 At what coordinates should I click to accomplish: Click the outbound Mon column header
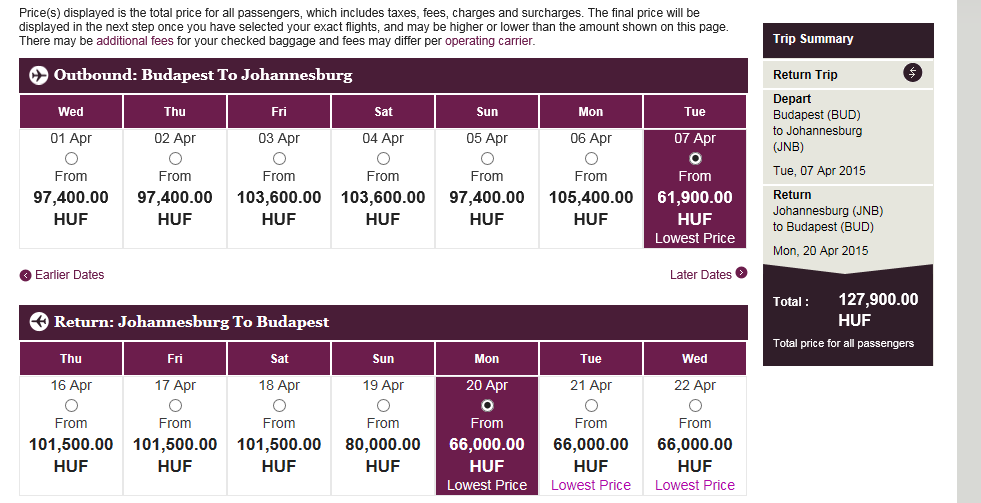[x=591, y=112]
